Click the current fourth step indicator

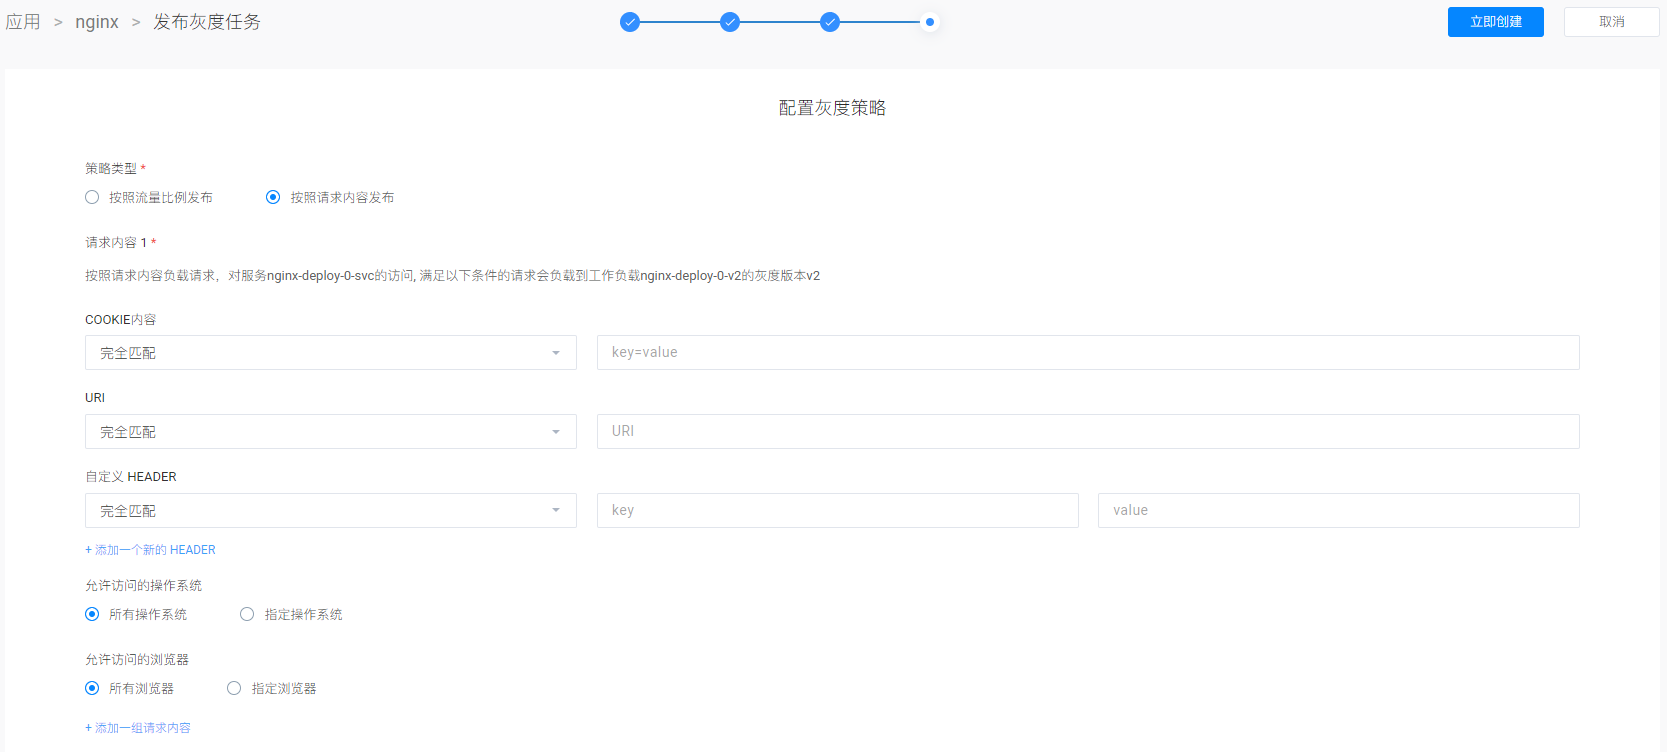pos(930,22)
